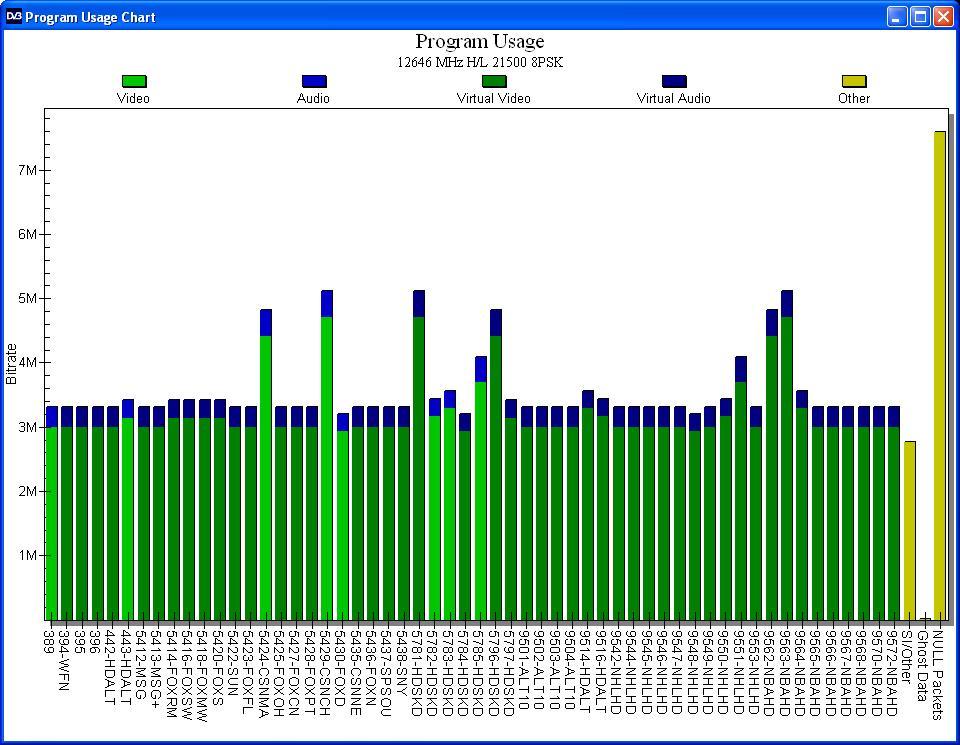This screenshot has width=960, height=745.
Task: Click the 5429-CSNCH bar in chart
Action: (327, 455)
